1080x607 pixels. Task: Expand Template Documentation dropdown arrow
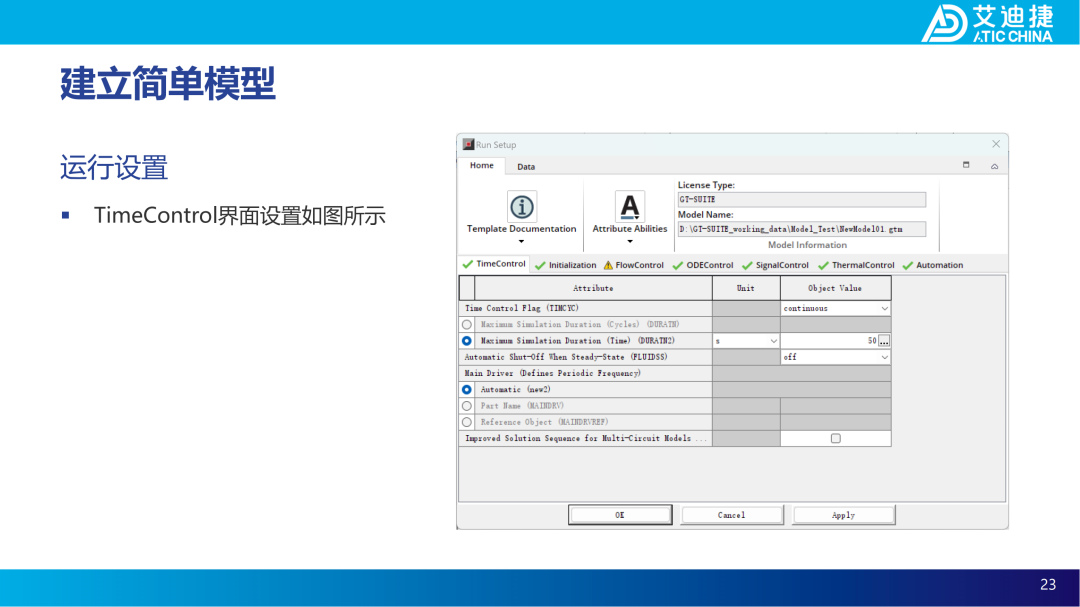[x=521, y=241]
